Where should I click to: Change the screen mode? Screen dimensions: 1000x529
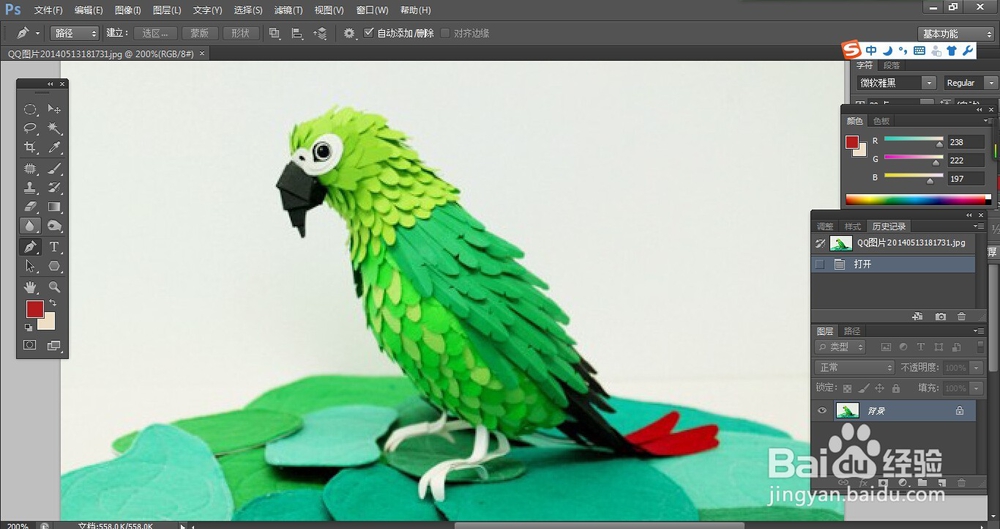click(x=54, y=345)
